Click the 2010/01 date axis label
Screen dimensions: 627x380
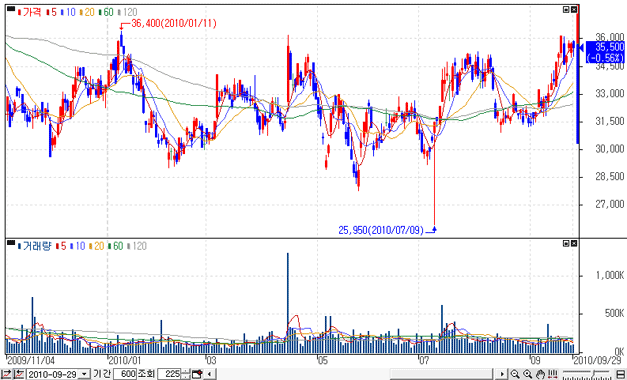click(125, 360)
